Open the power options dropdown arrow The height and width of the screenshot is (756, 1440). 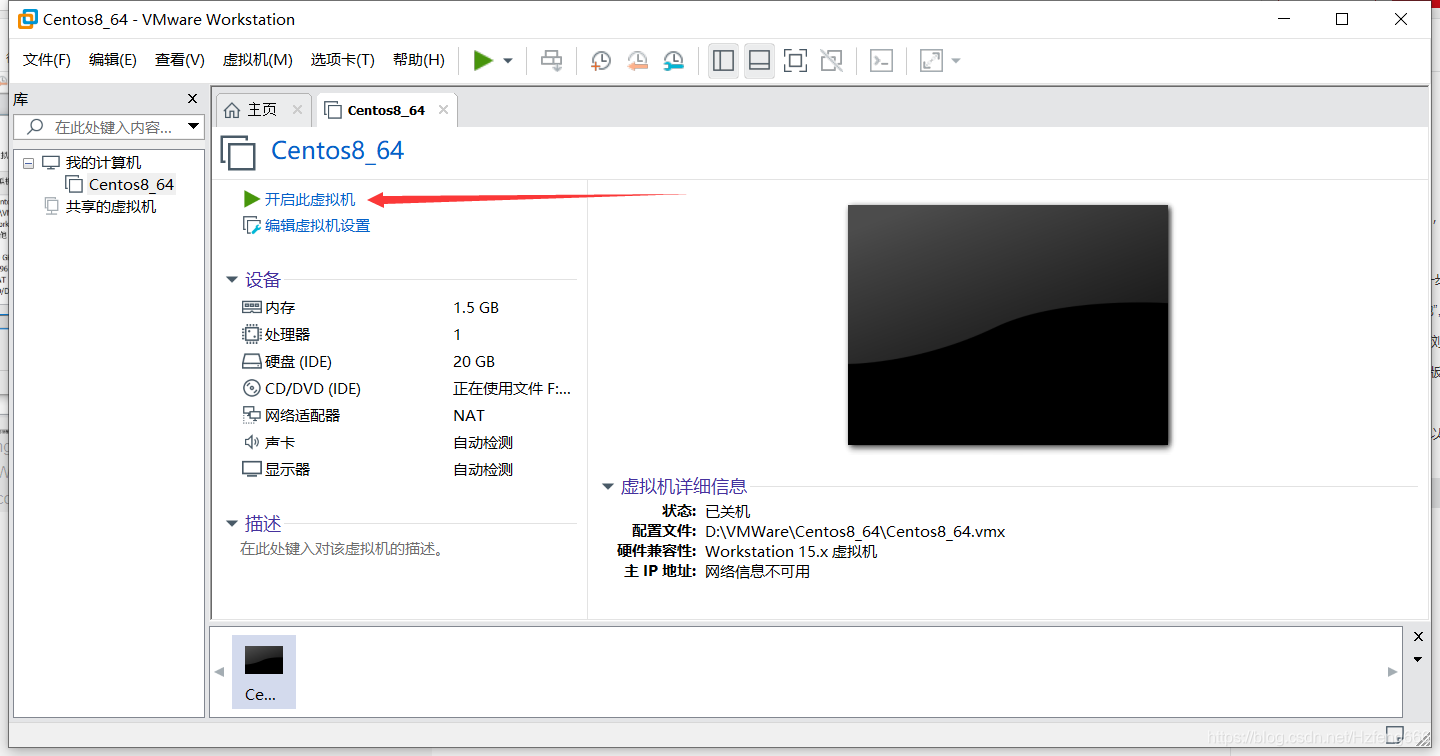click(508, 61)
